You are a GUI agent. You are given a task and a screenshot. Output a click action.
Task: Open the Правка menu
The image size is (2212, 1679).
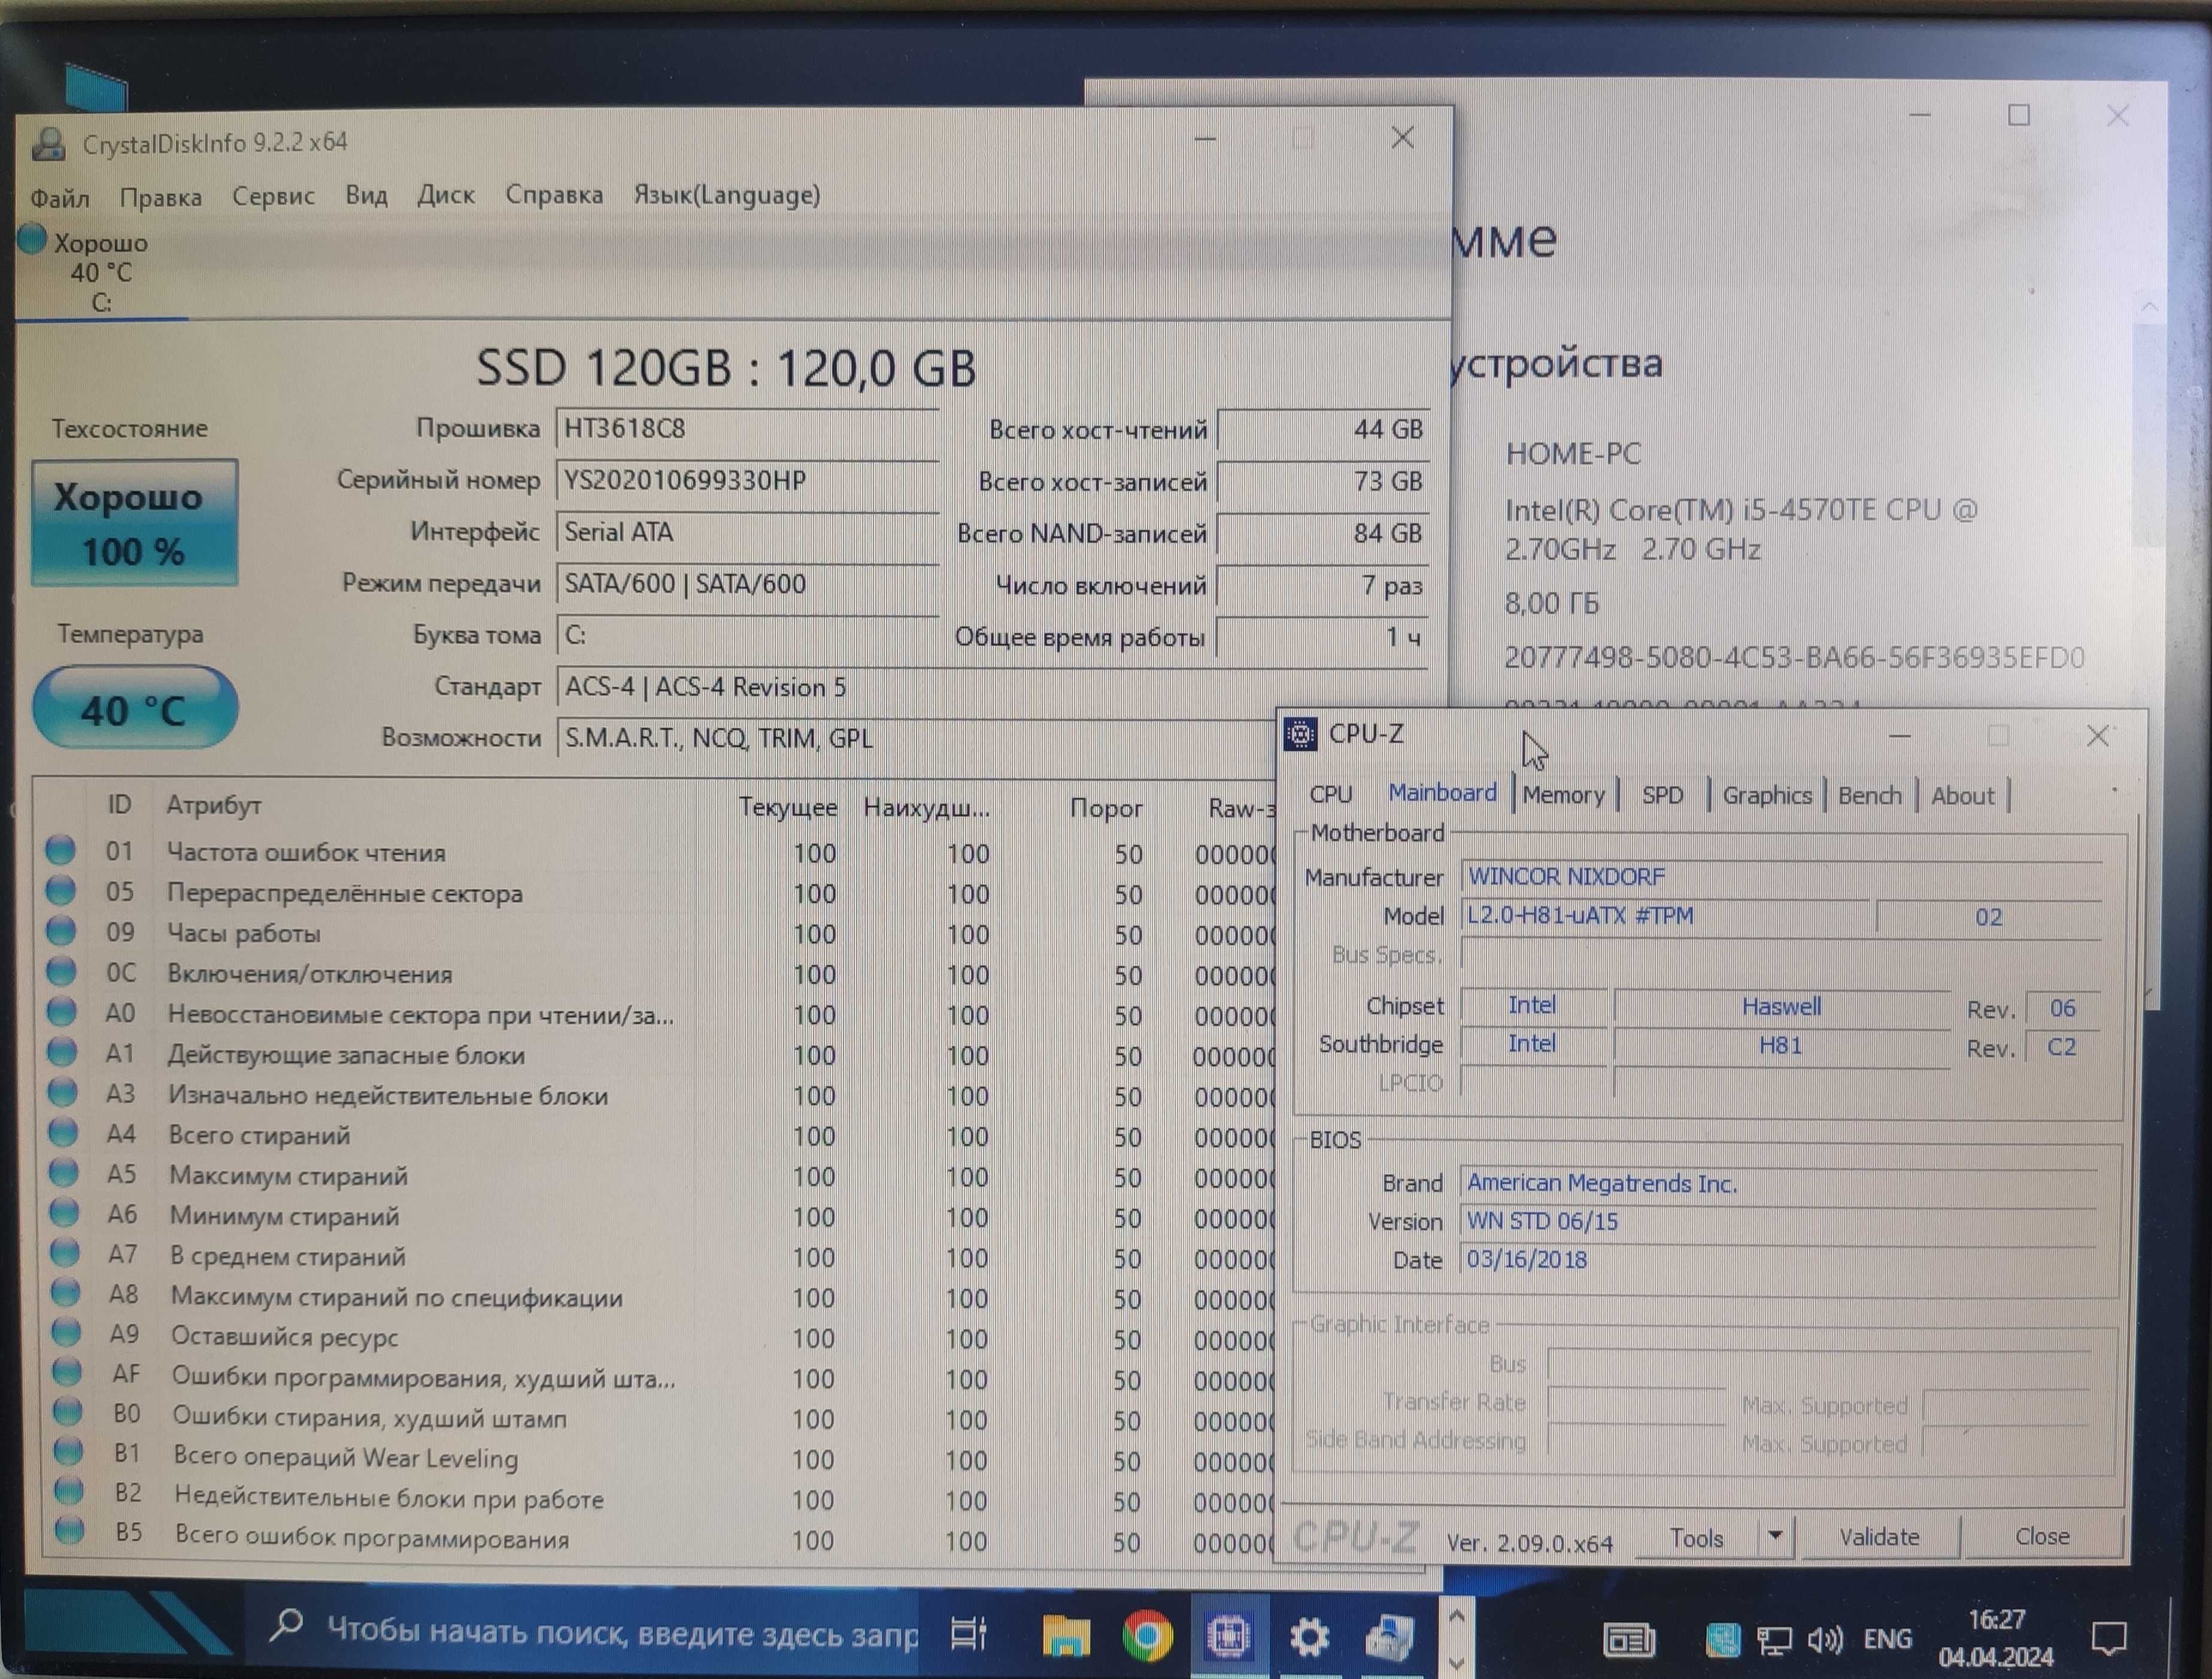tap(161, 197)
